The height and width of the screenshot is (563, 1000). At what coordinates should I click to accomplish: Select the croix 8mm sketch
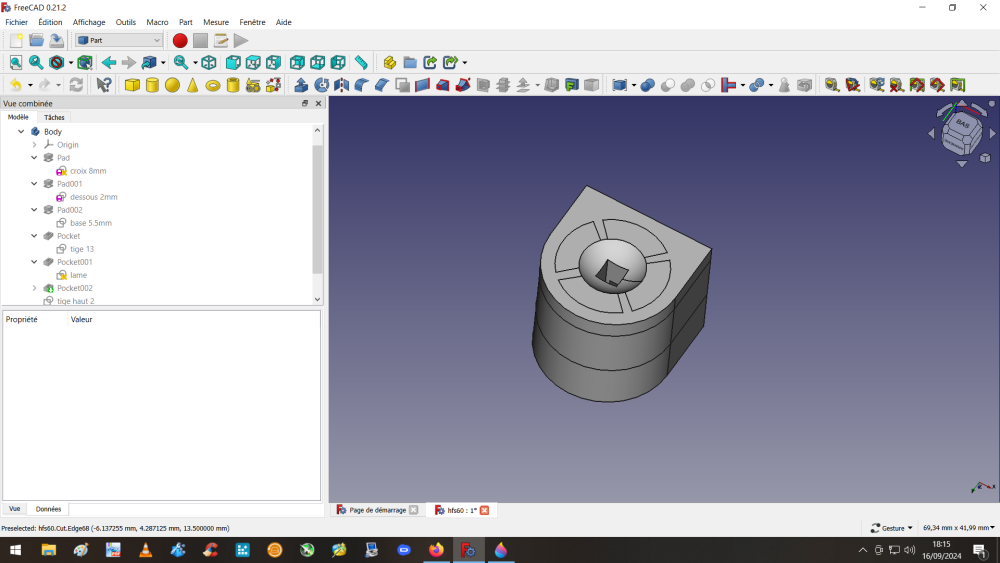pyautogui.click(x=88, y=171)
